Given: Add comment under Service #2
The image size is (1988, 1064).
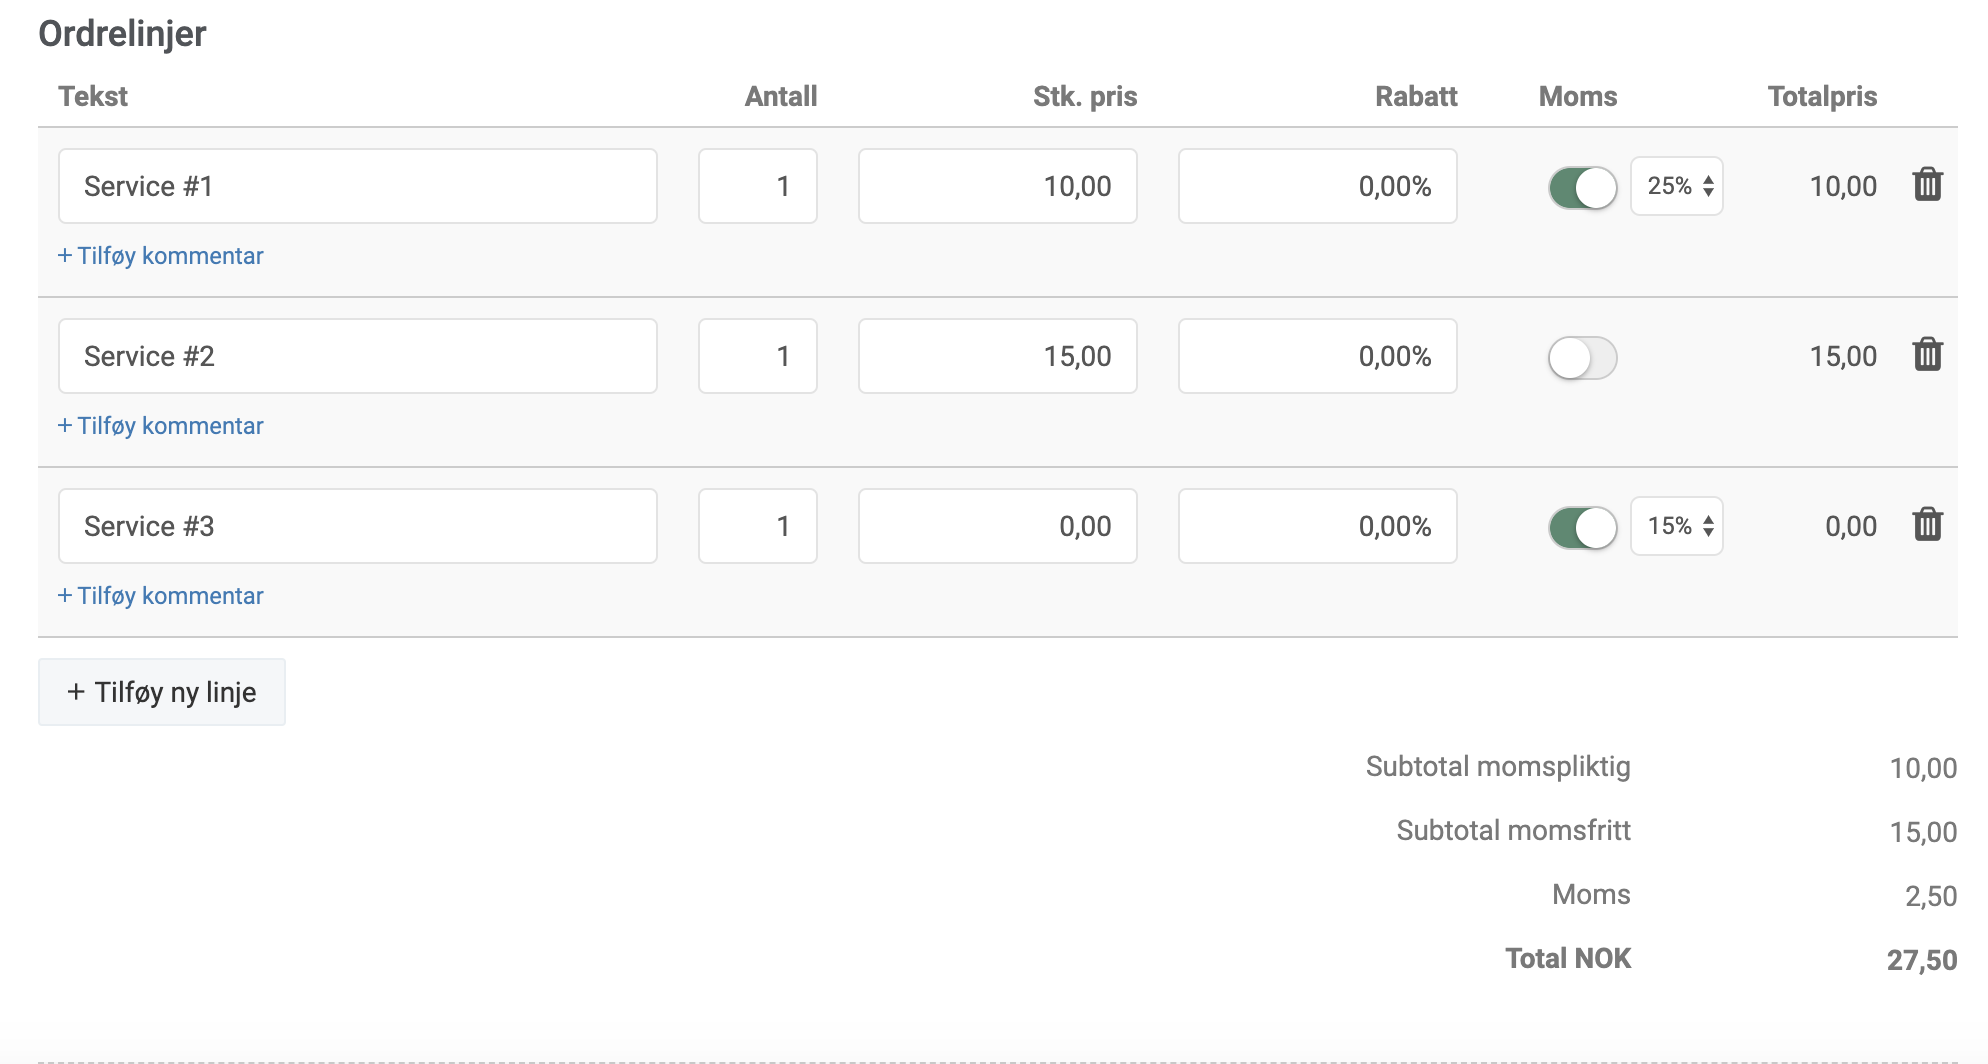Looking at the screenshot, I should pyautogui.click(x=161, y=426).
